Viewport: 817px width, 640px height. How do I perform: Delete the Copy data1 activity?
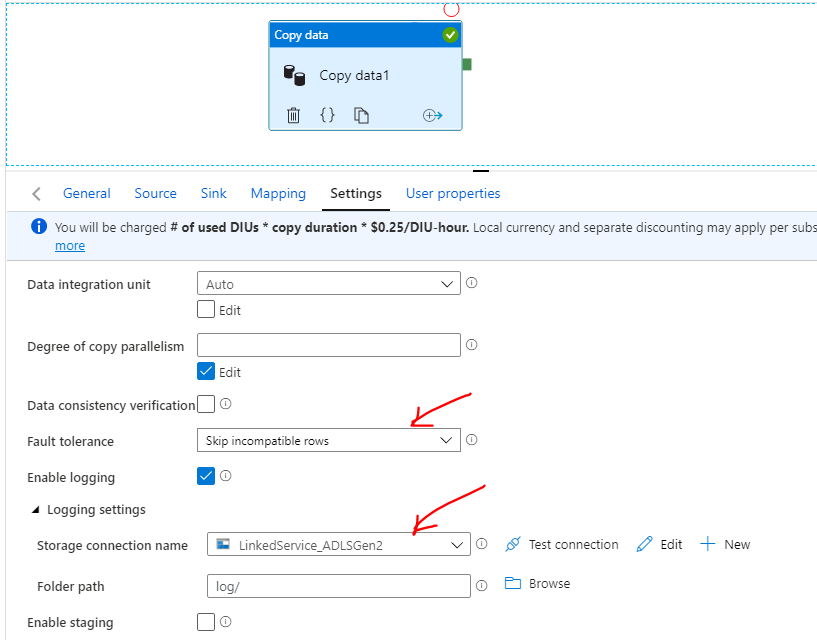[293, 115]
